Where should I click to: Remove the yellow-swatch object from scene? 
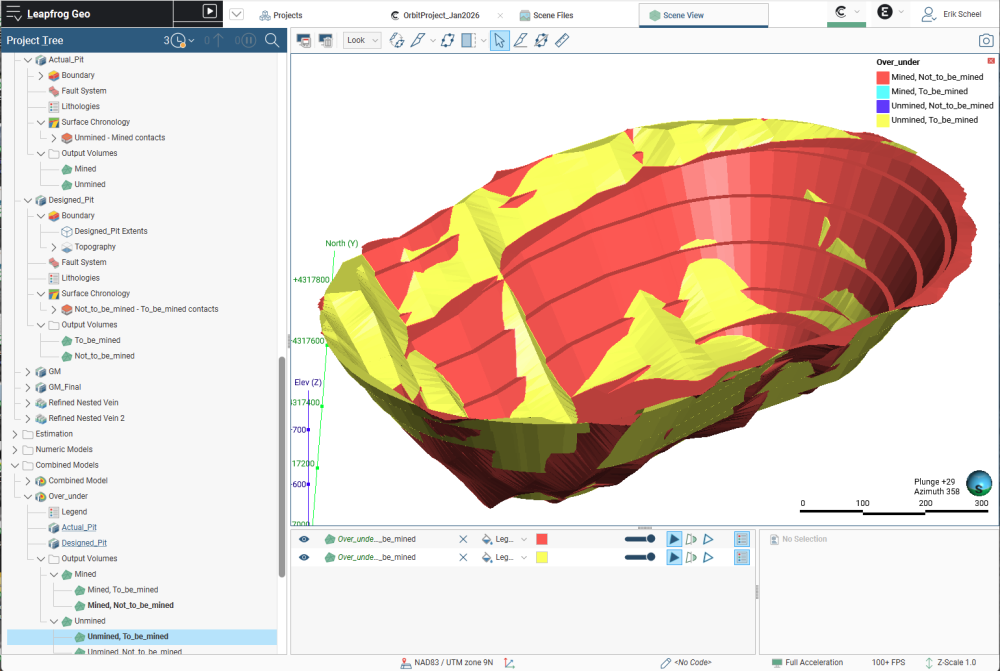pos(463,557)
